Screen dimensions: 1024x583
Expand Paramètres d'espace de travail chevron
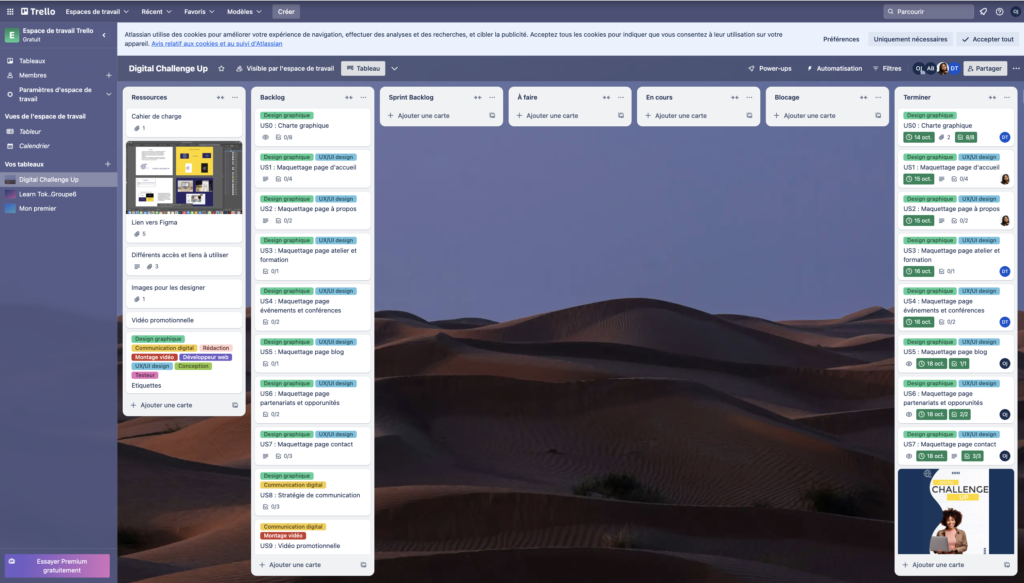coord(109,94)
